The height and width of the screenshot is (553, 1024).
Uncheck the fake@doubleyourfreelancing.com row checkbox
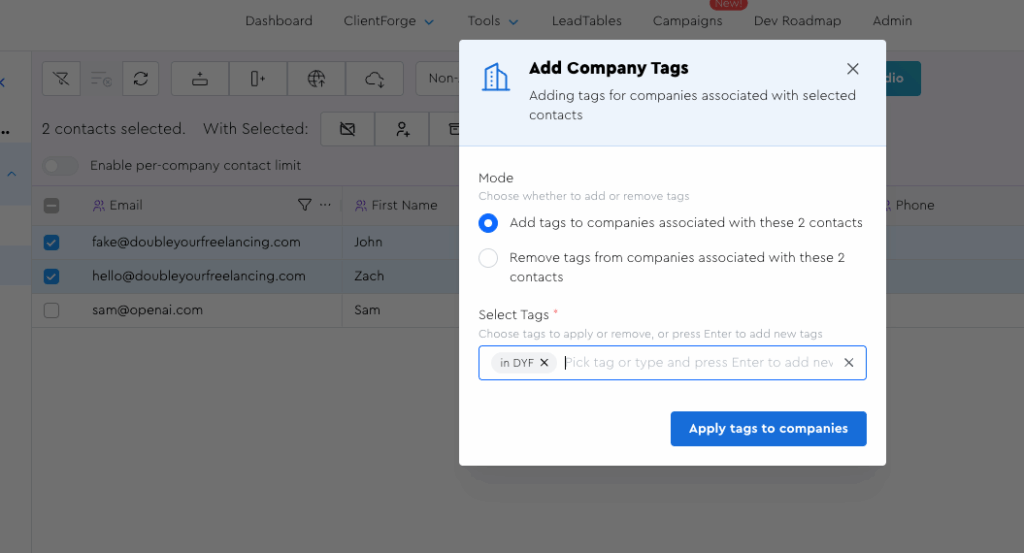52,242
